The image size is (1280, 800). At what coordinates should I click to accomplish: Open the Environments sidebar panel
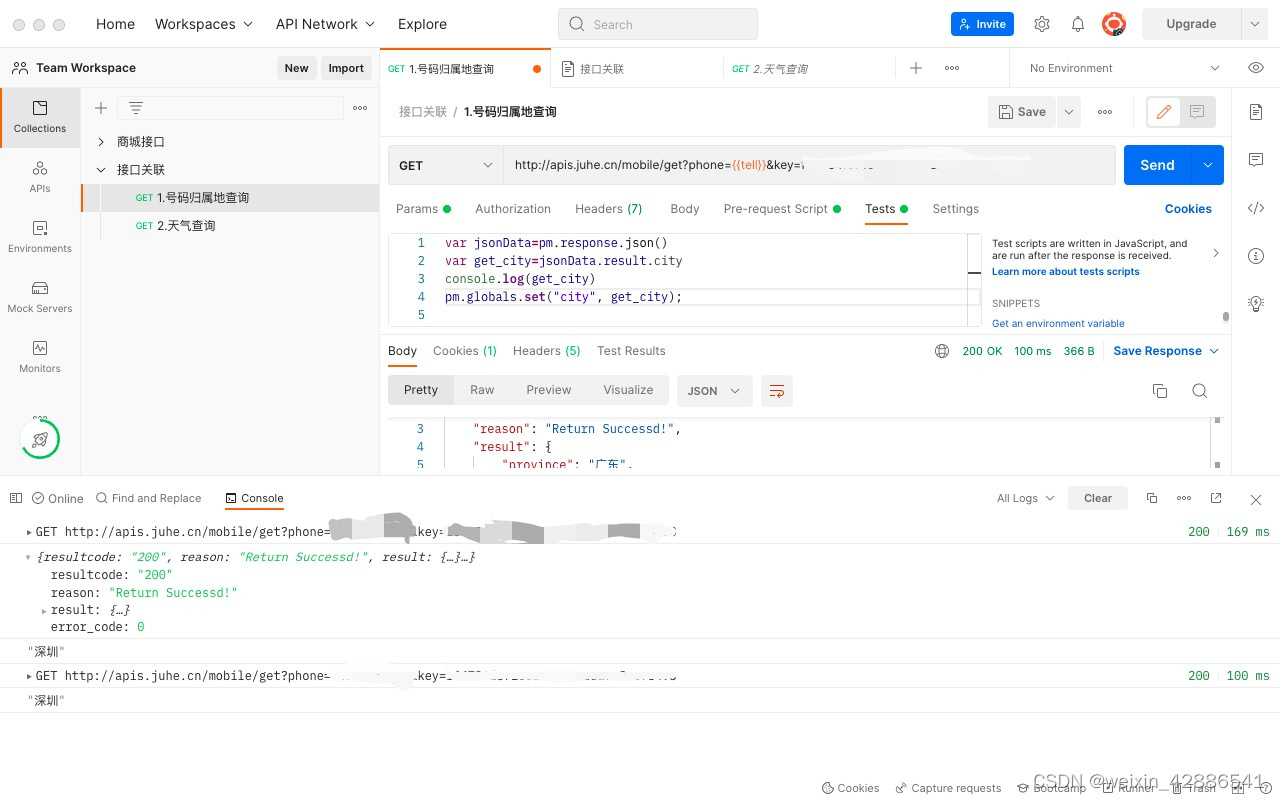40,237
